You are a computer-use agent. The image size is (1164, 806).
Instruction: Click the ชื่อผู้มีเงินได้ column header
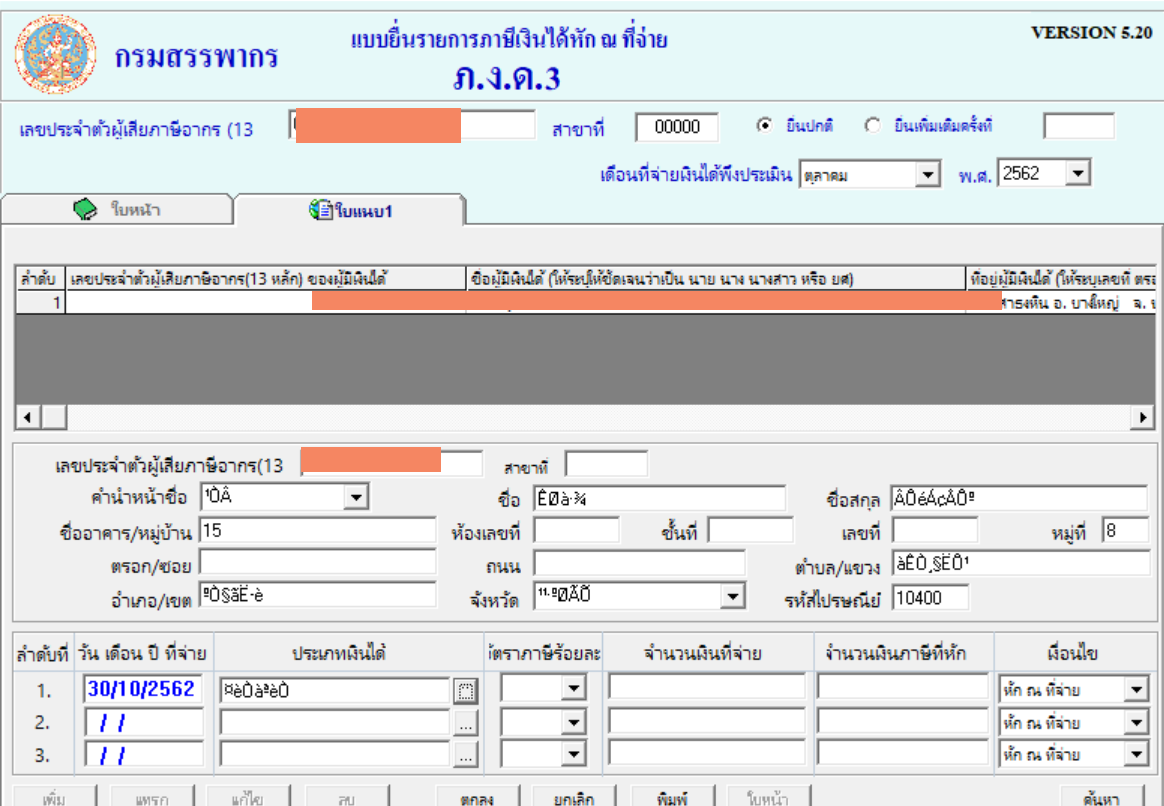(x=716, y=279)
